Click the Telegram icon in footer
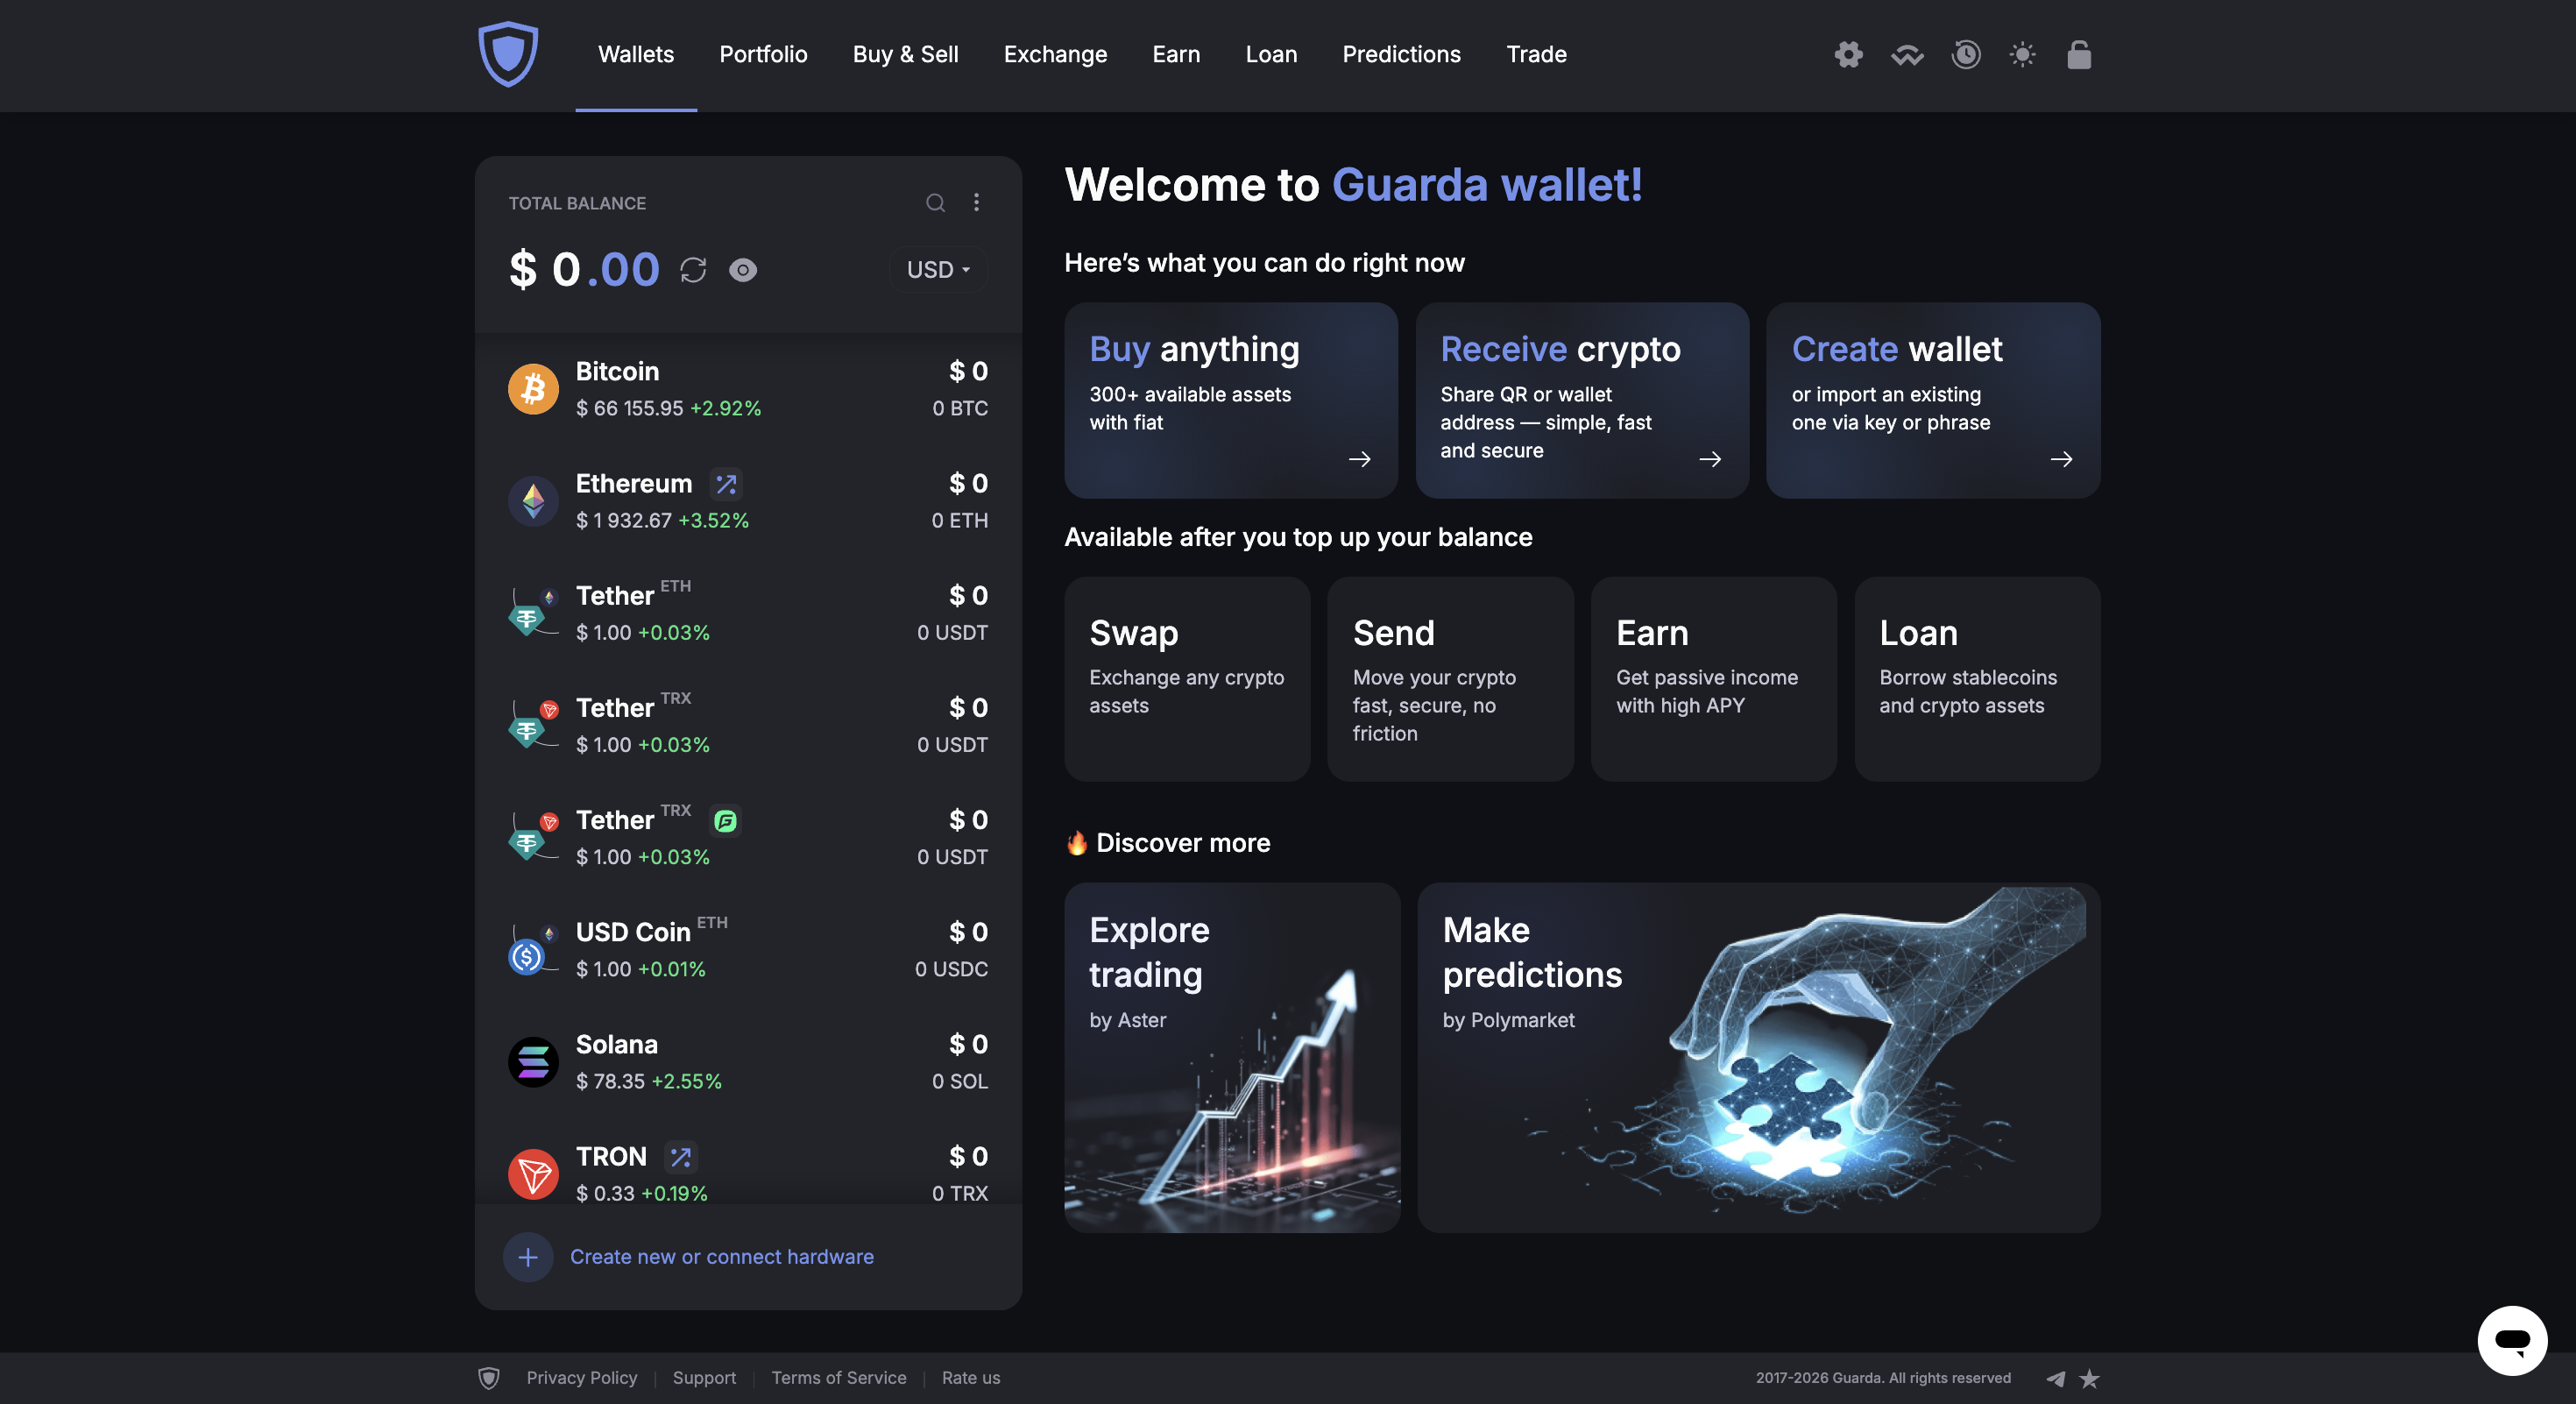 pyautogui.click(x=2055, y=1379)
